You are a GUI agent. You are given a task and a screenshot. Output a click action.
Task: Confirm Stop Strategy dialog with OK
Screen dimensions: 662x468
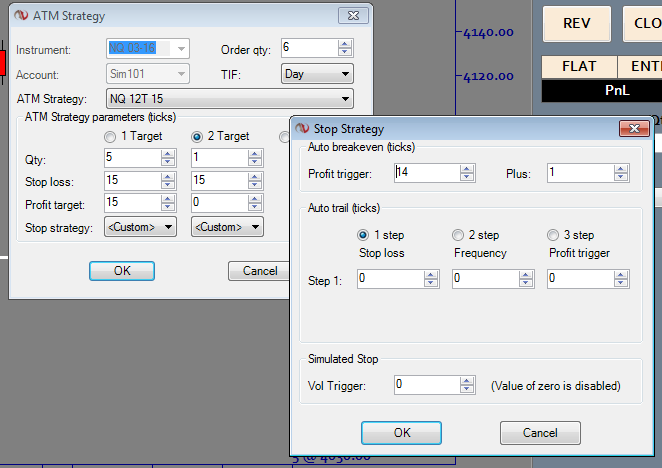click(x=402, y=433)
